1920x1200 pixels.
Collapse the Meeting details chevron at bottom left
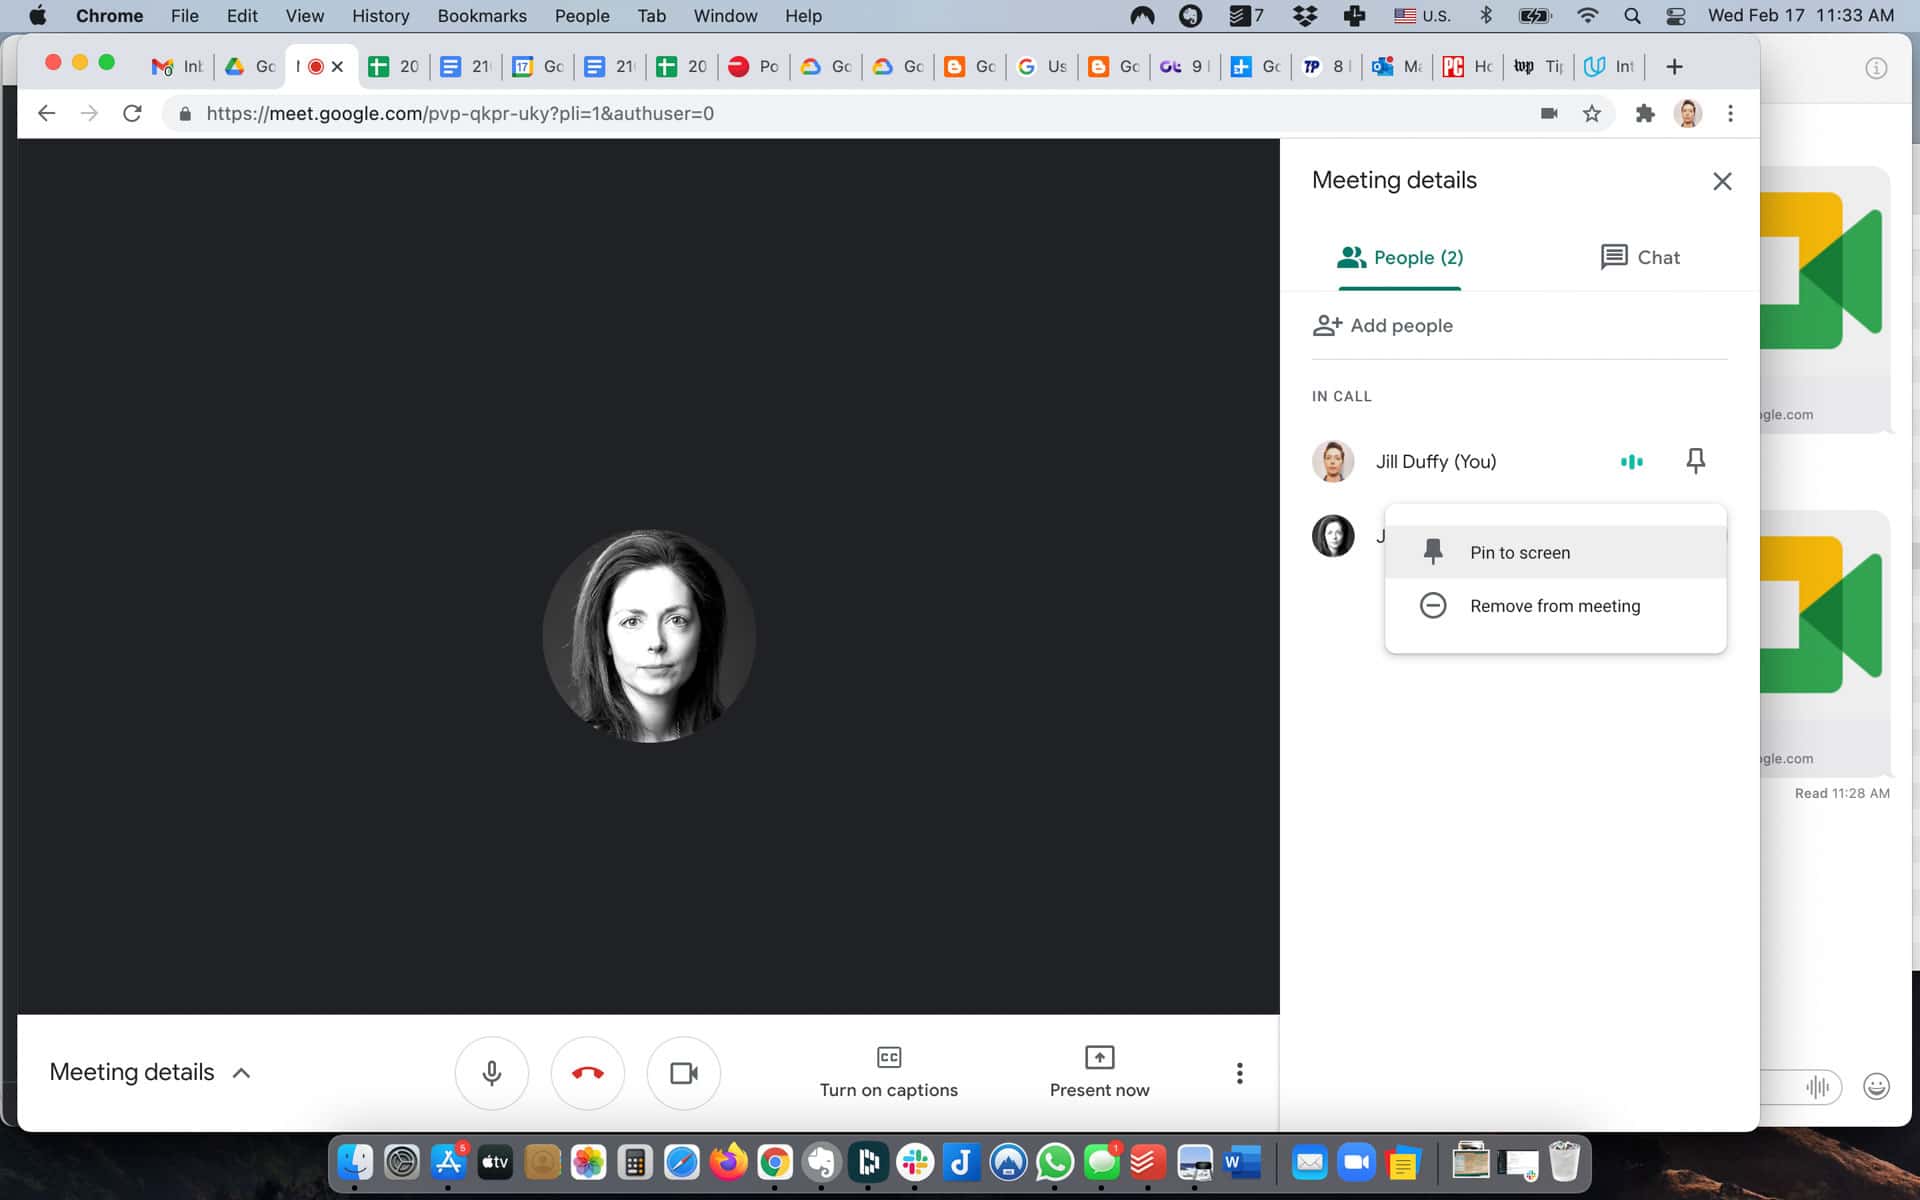click(241, 1073)
